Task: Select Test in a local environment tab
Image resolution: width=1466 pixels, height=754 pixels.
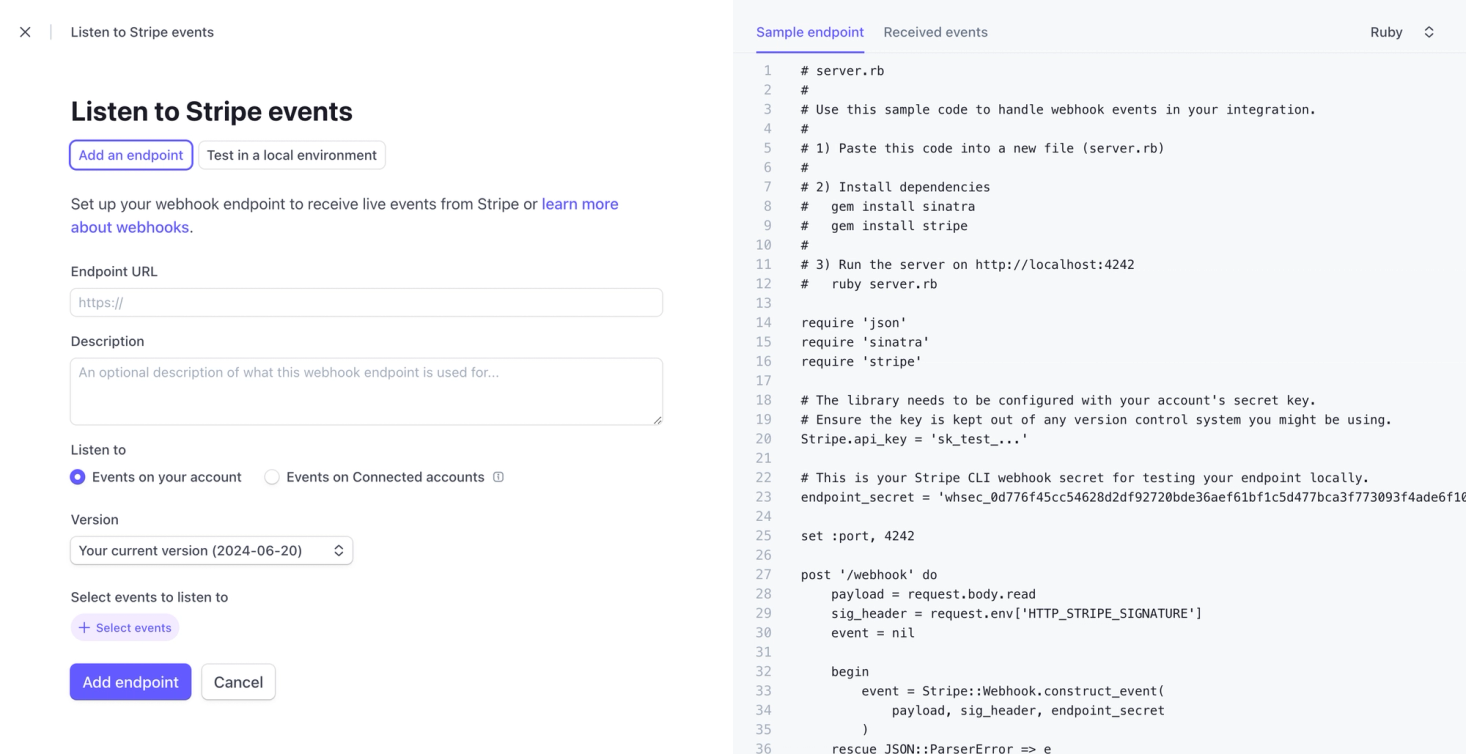Action: pos(292,155)
